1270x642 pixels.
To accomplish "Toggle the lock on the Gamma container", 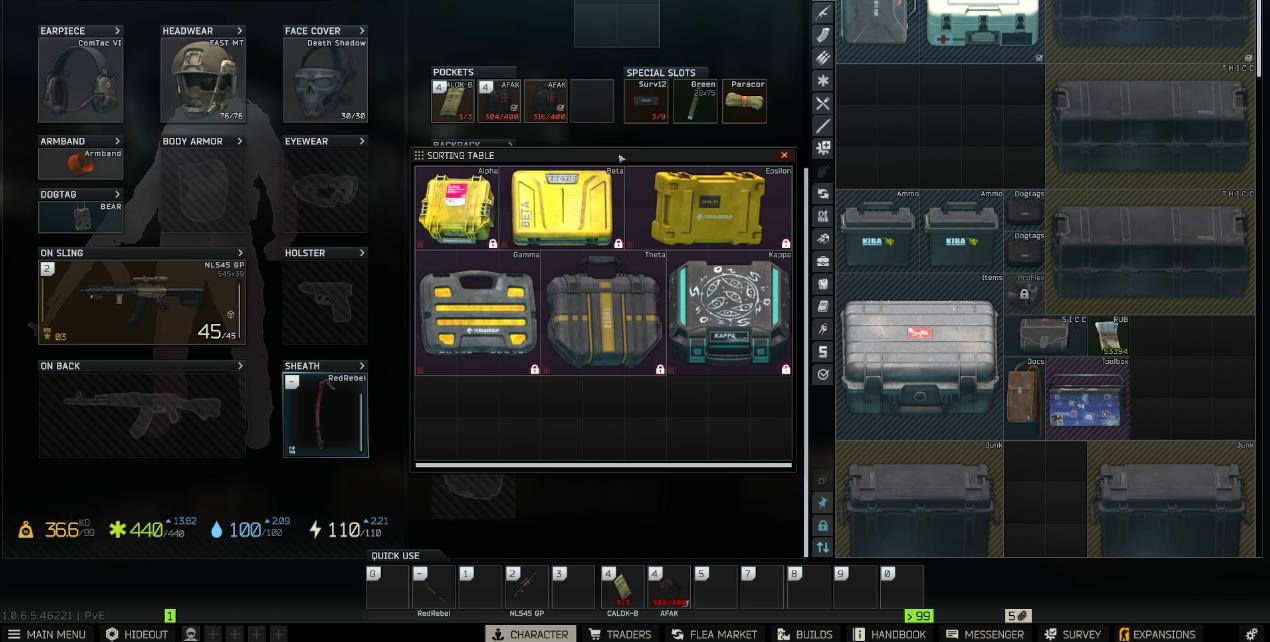I will [x=535, y=369].
